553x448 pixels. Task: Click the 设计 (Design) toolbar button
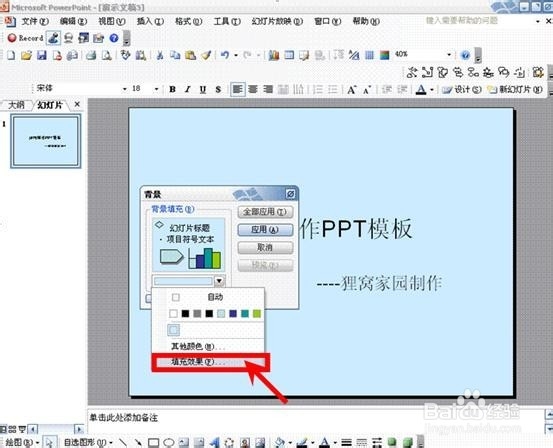point(462,90)
